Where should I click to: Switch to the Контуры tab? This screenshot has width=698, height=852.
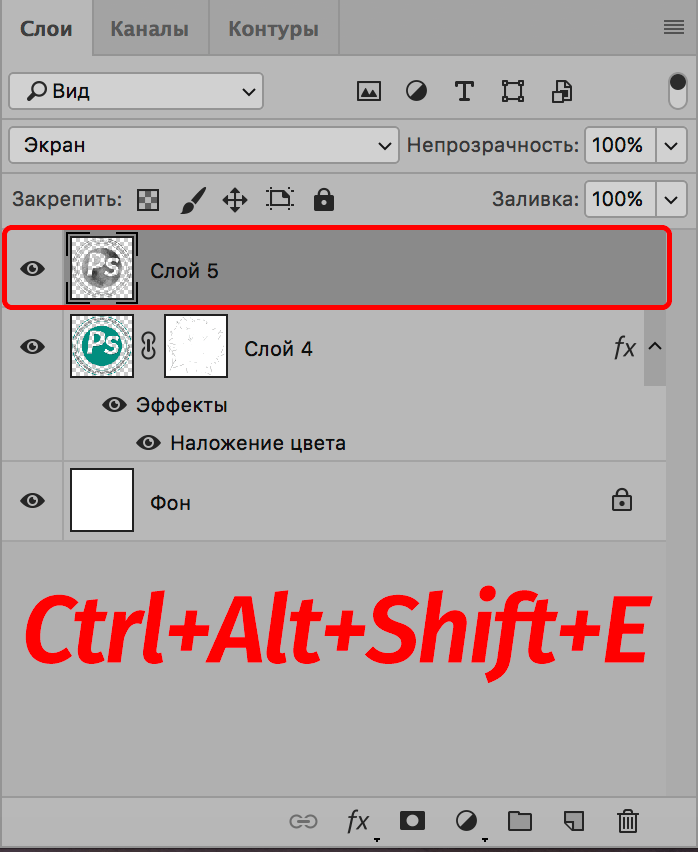tap(273, 28)
